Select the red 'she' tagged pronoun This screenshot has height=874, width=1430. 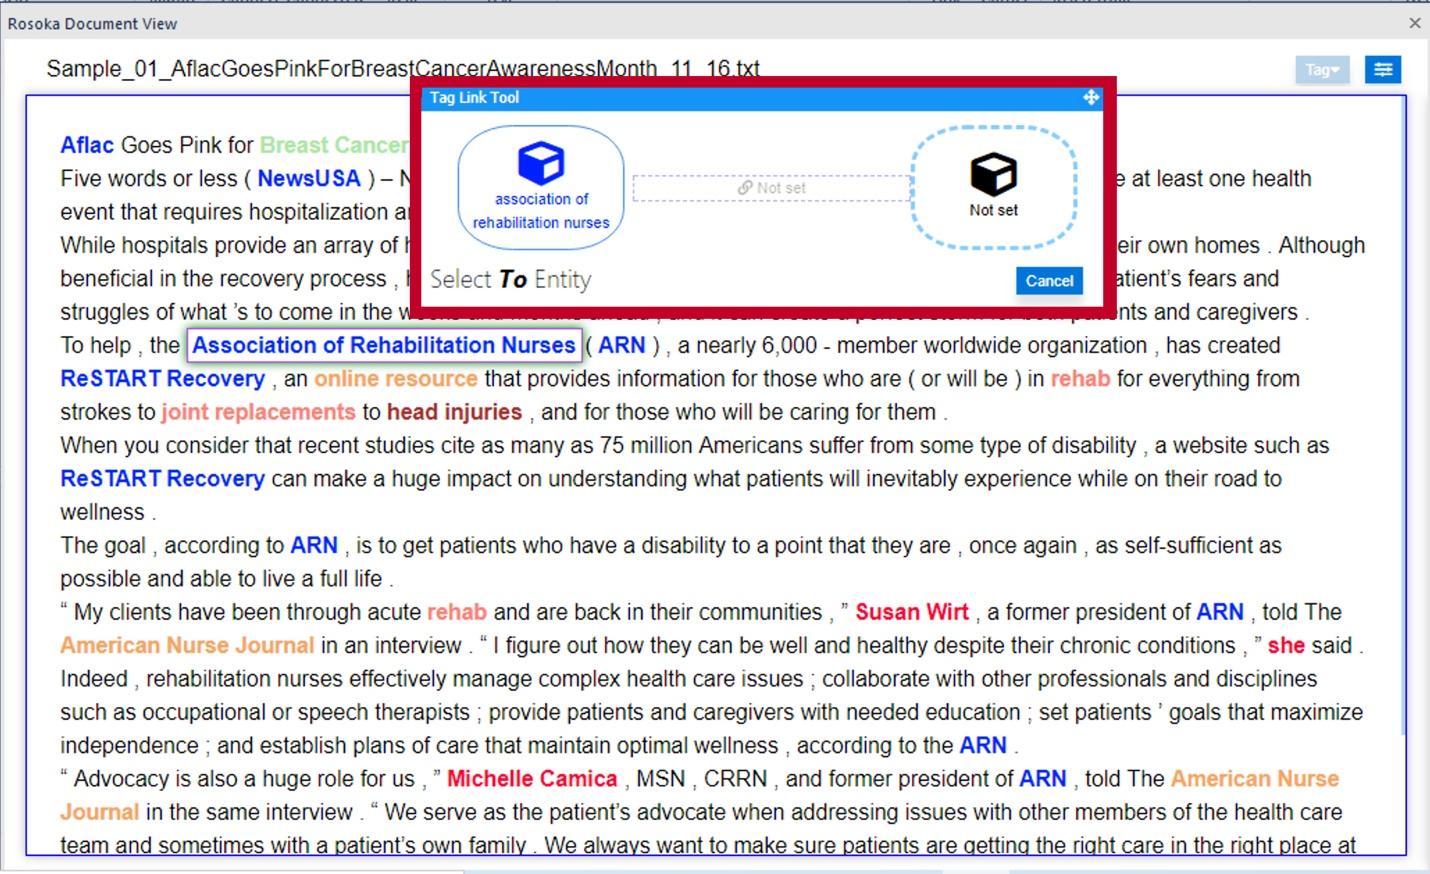pyautogui.click(x=1285, y=645)
